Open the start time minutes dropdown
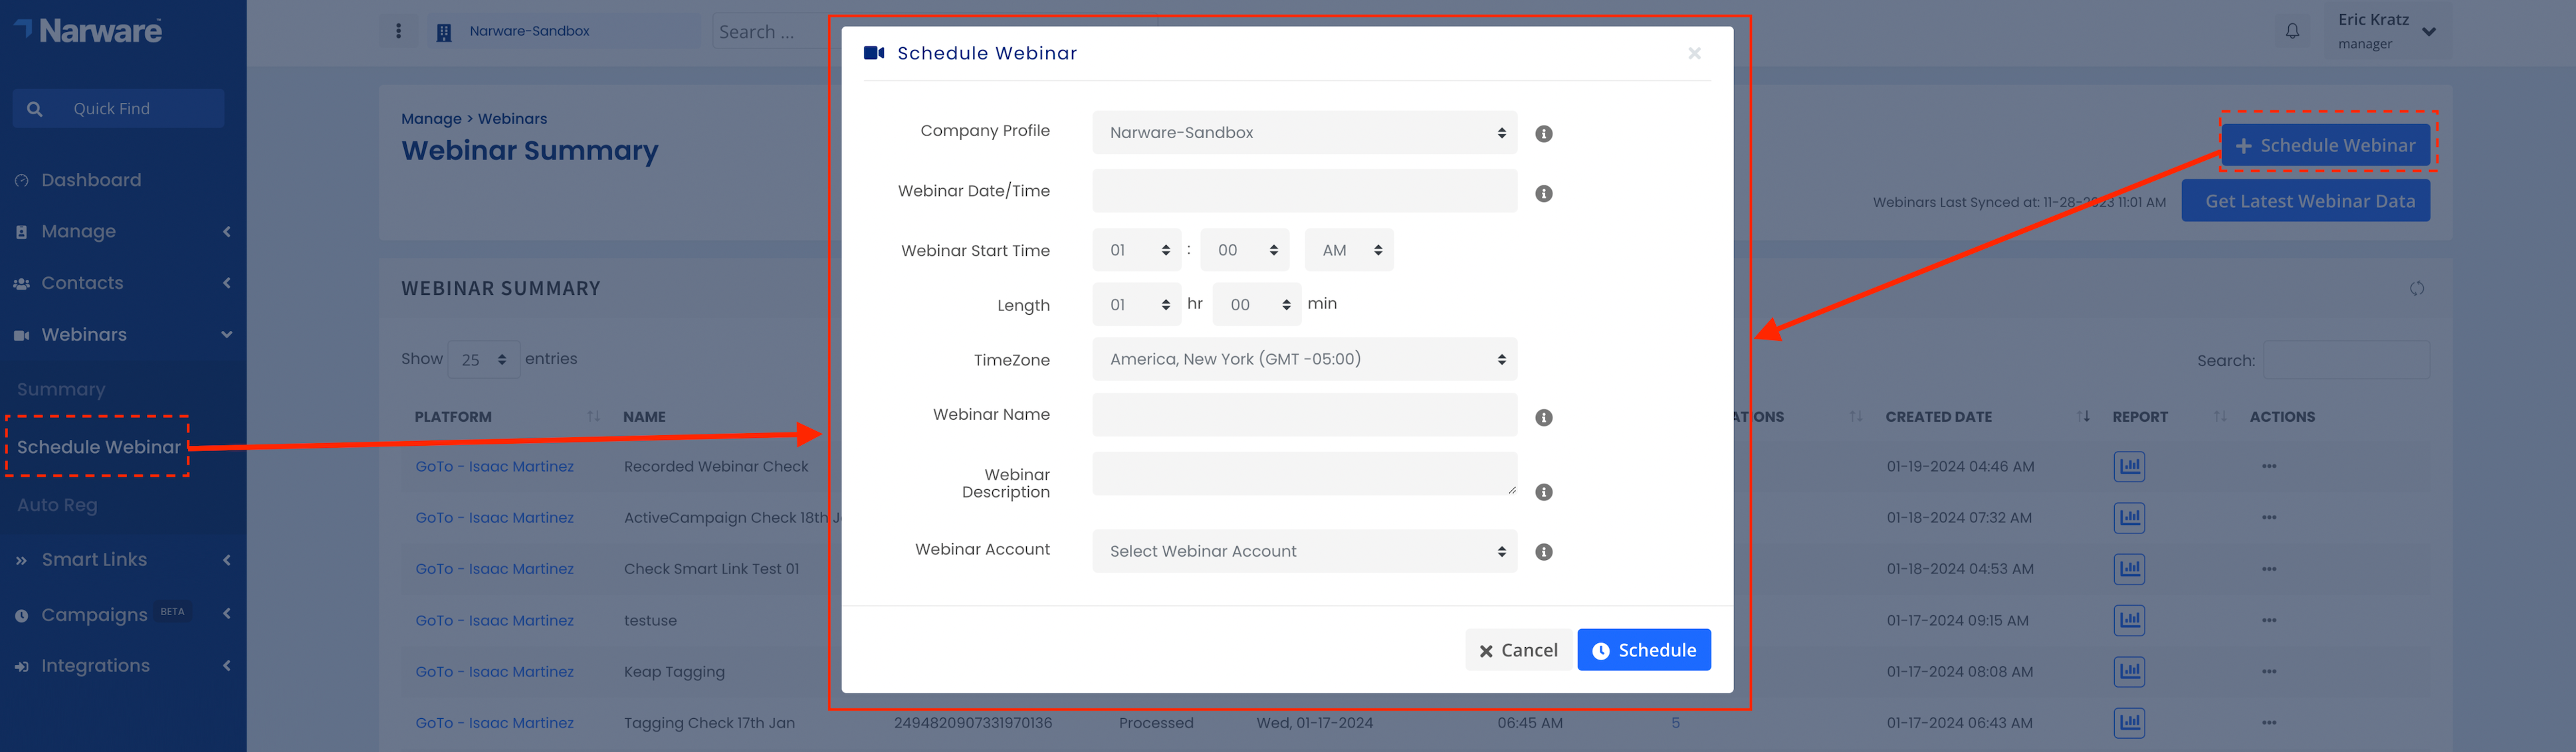 pyautogui.click(x=1245, y=250)
